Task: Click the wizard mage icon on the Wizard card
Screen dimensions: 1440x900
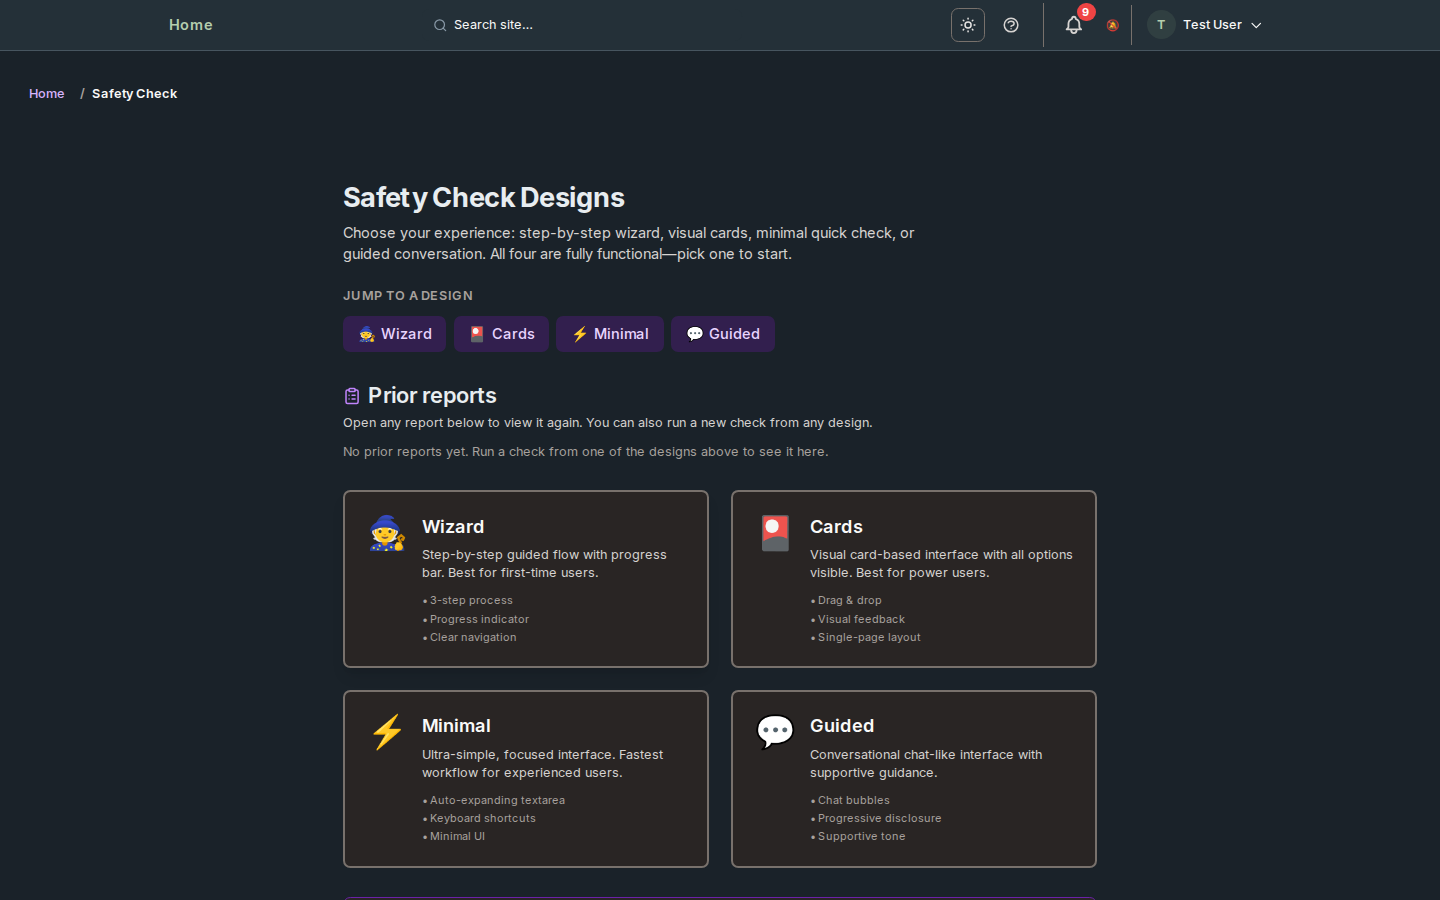Action: click(387, 535)
